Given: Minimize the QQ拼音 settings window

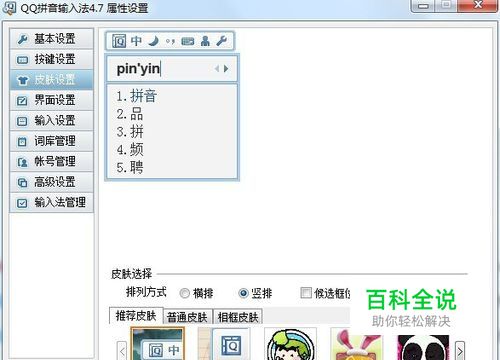Looking at the screenshot, I should 423,5.
